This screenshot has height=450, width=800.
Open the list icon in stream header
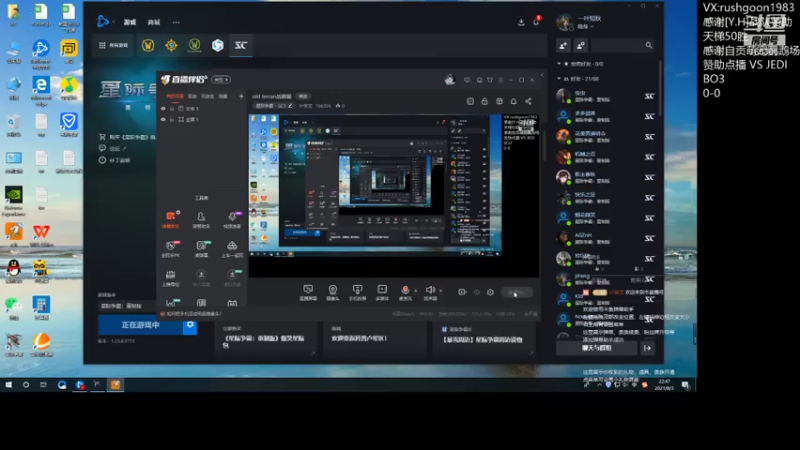click(470, 101)
